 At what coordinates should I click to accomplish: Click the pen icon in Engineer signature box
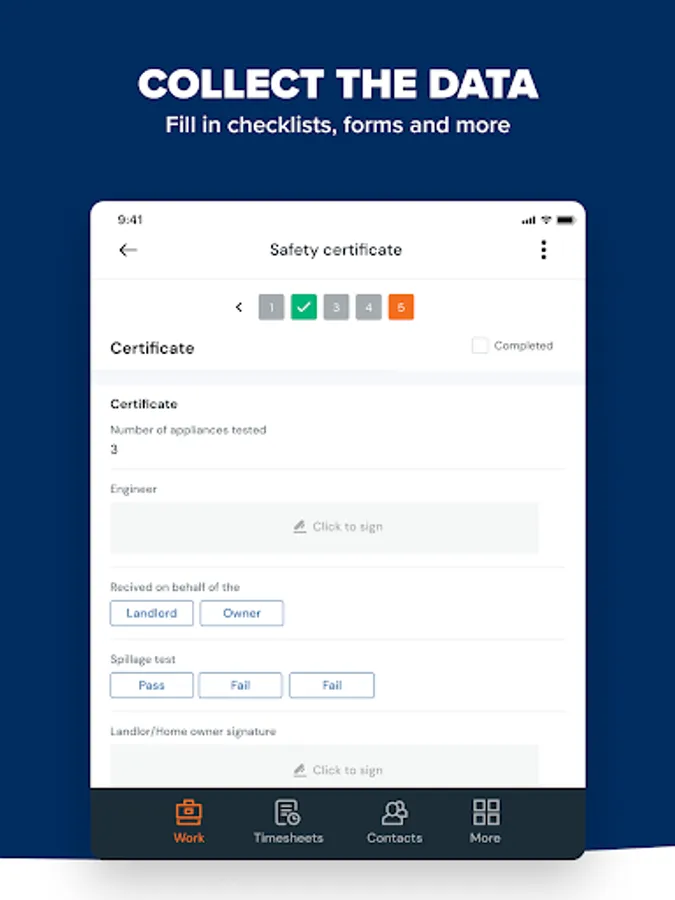coord(300,526)
